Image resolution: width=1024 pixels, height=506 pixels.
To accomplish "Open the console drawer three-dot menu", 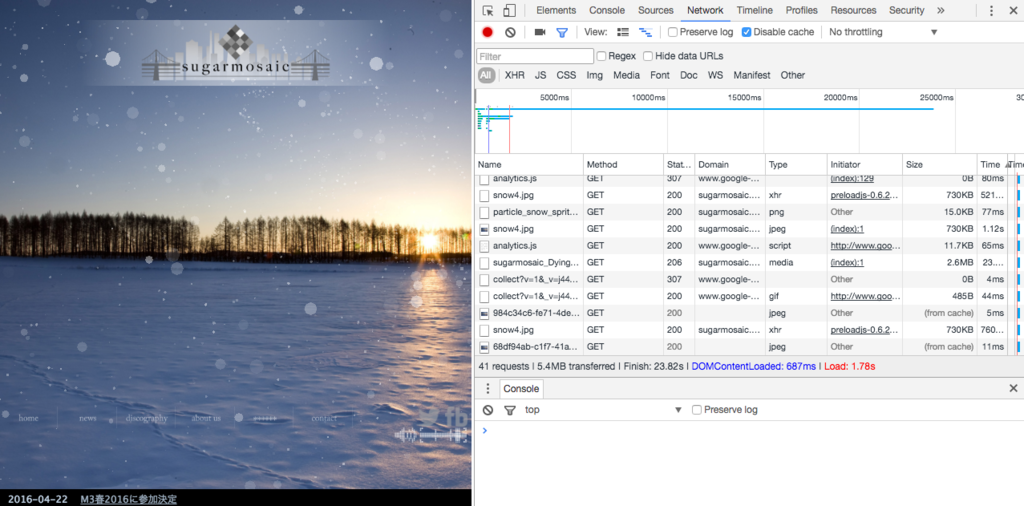I will point(487,388).
